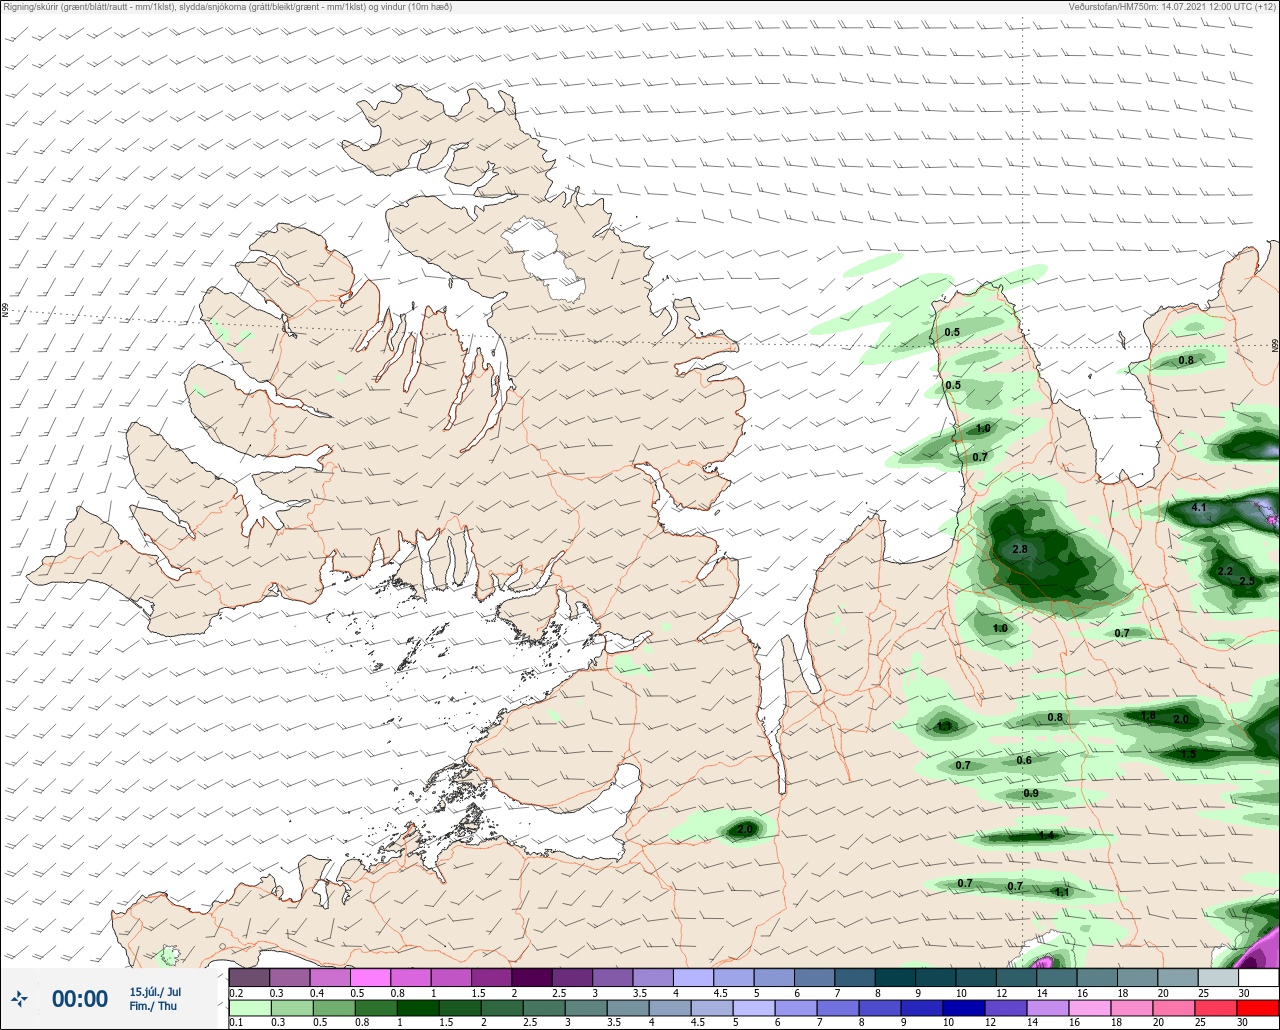This screenshot has height=1030, width=1280.
Task: Pick the periwinkle swatch labeled 5 in lower legend
Action: click(754, 1006)
